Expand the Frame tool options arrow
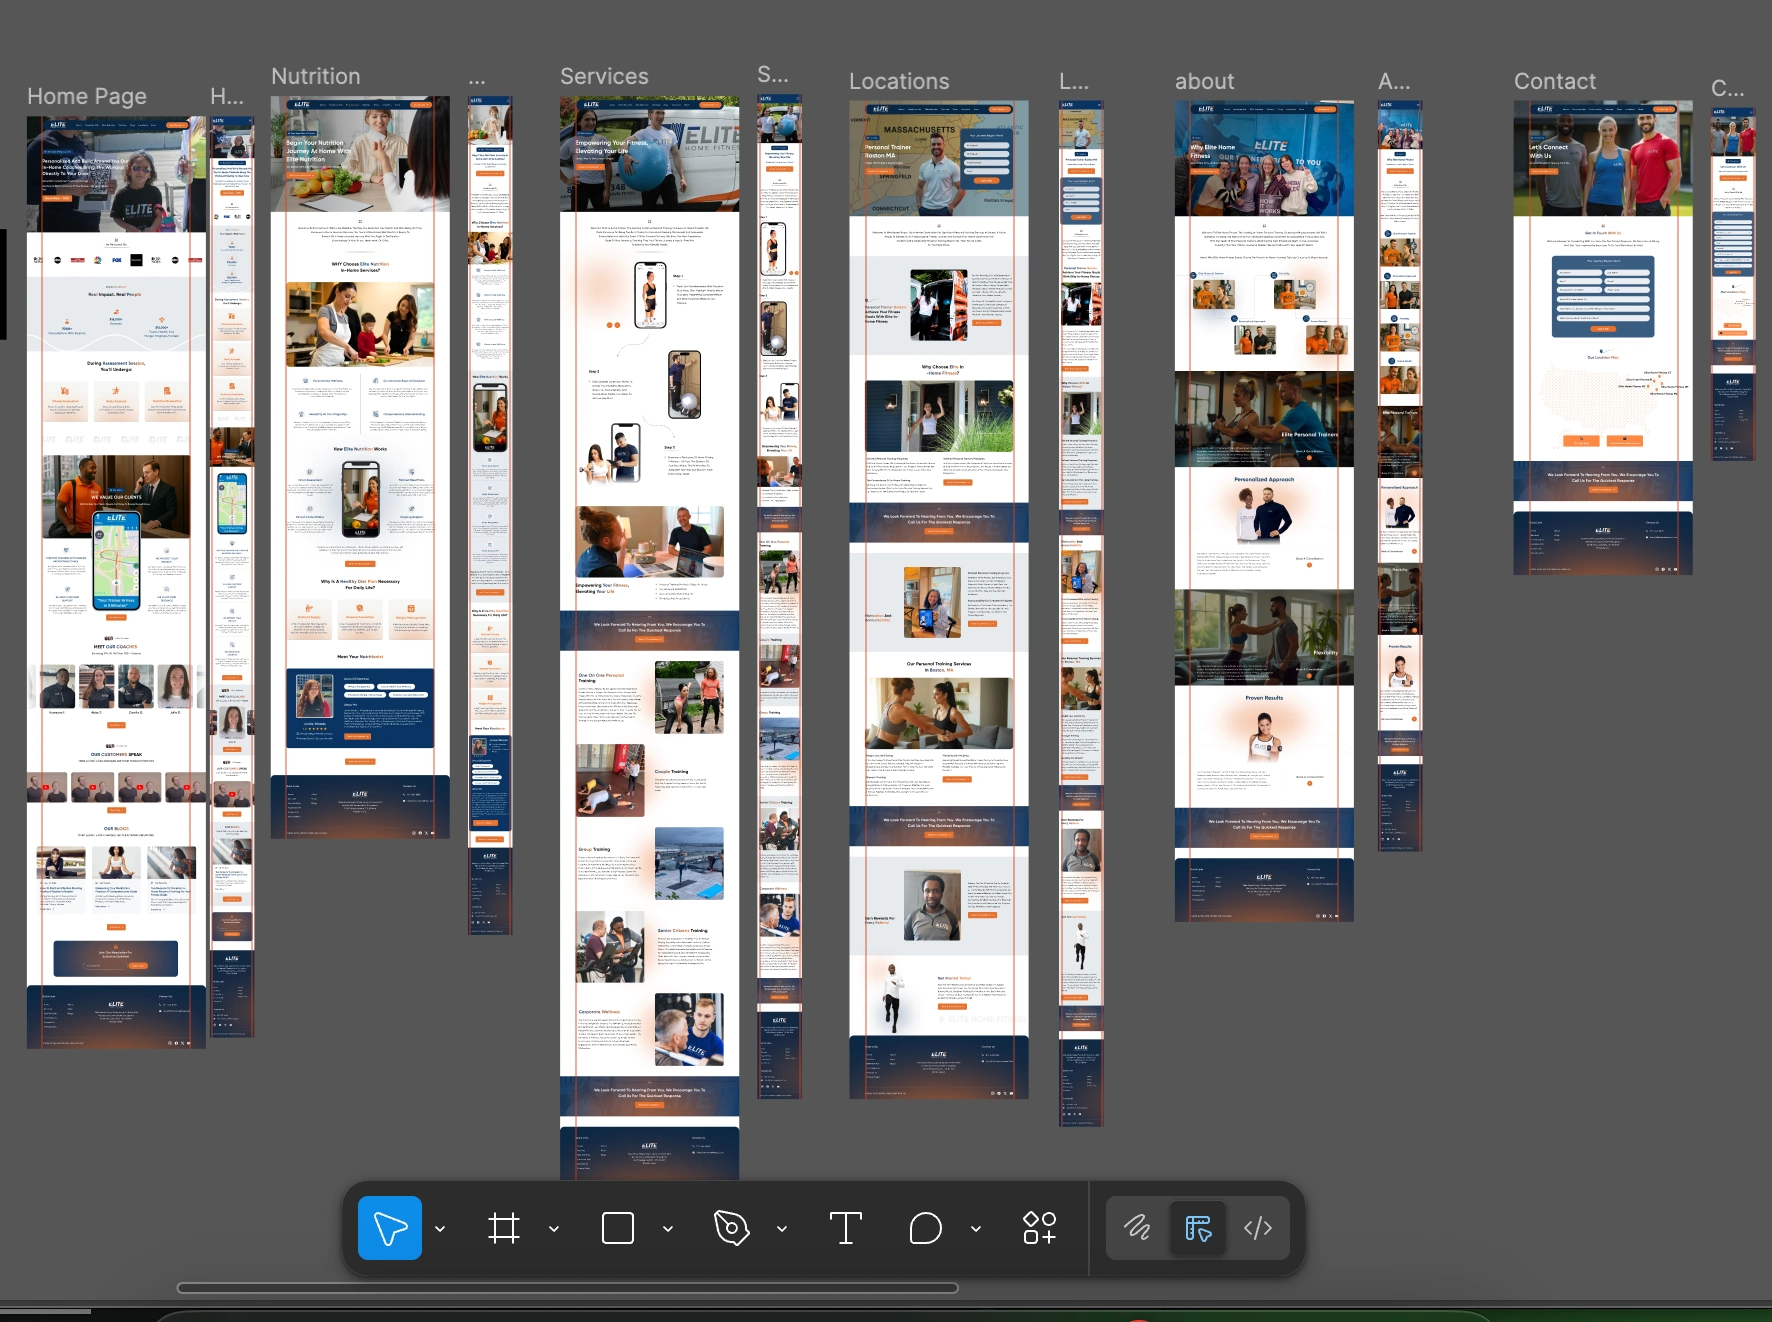 click(x=554, y=1229)
